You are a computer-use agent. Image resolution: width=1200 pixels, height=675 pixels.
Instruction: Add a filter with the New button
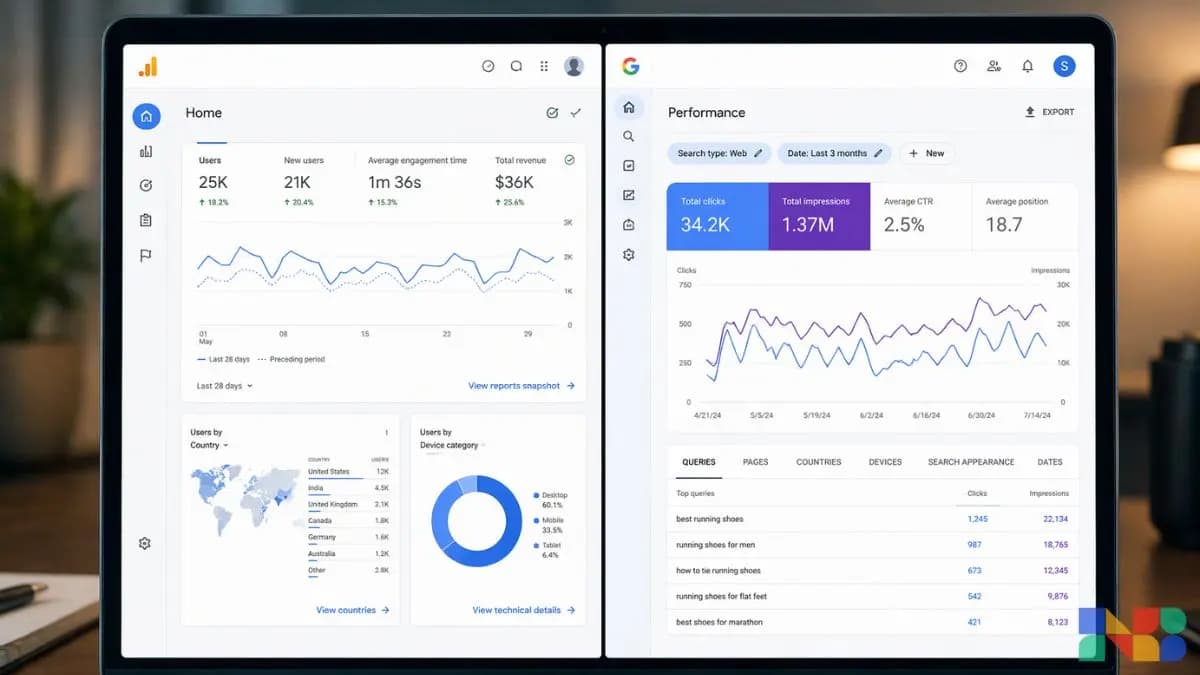926,153
